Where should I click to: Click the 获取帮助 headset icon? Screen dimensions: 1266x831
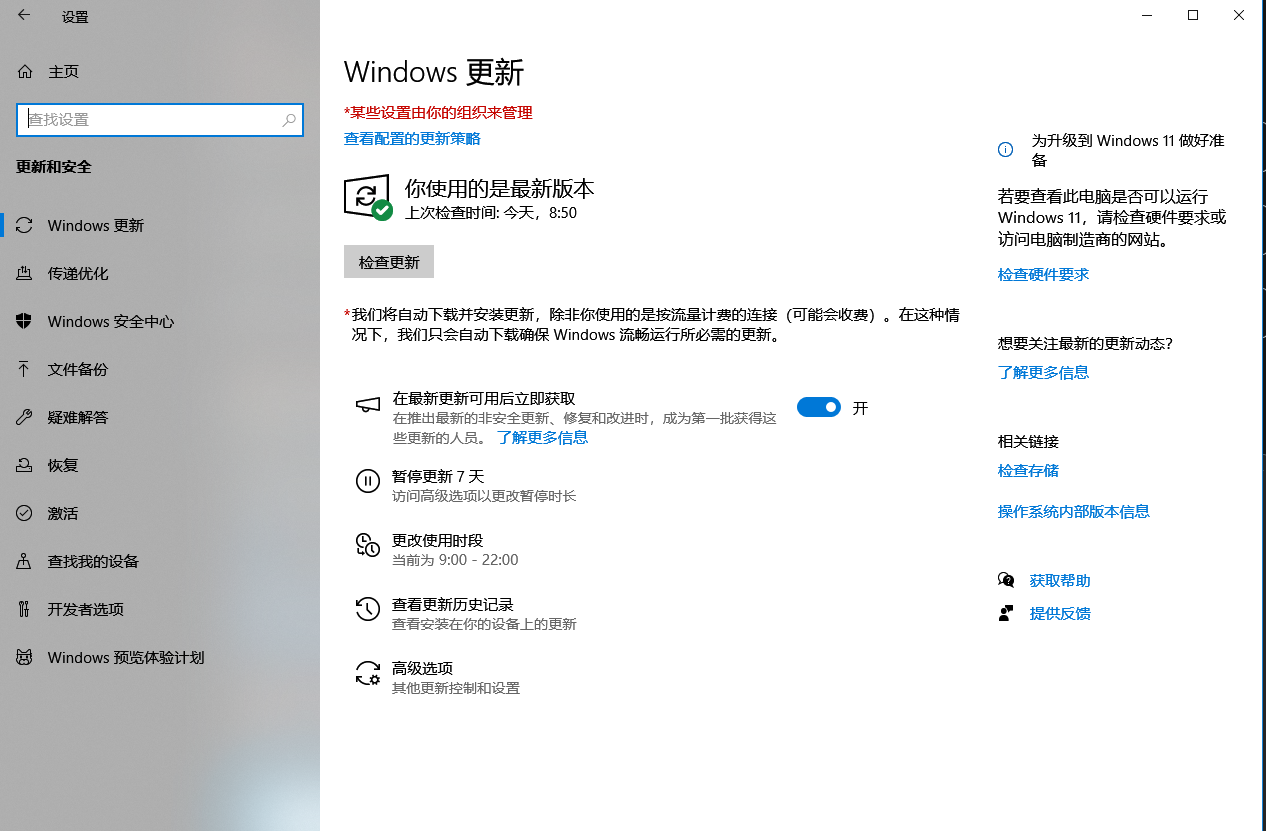tap(1006, 580)
